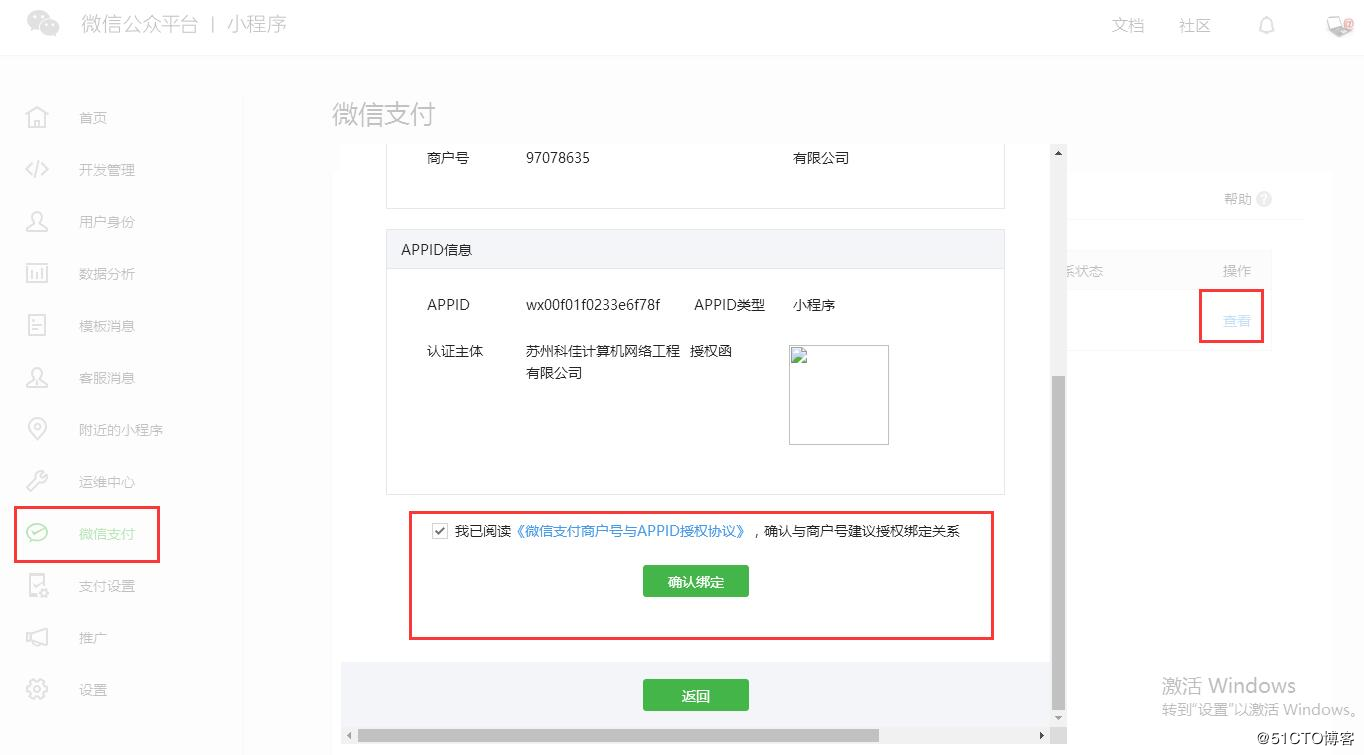The image size is (1364, 755).
Task: Click the WeChat logo icon in header
Action: pos(43,24)
